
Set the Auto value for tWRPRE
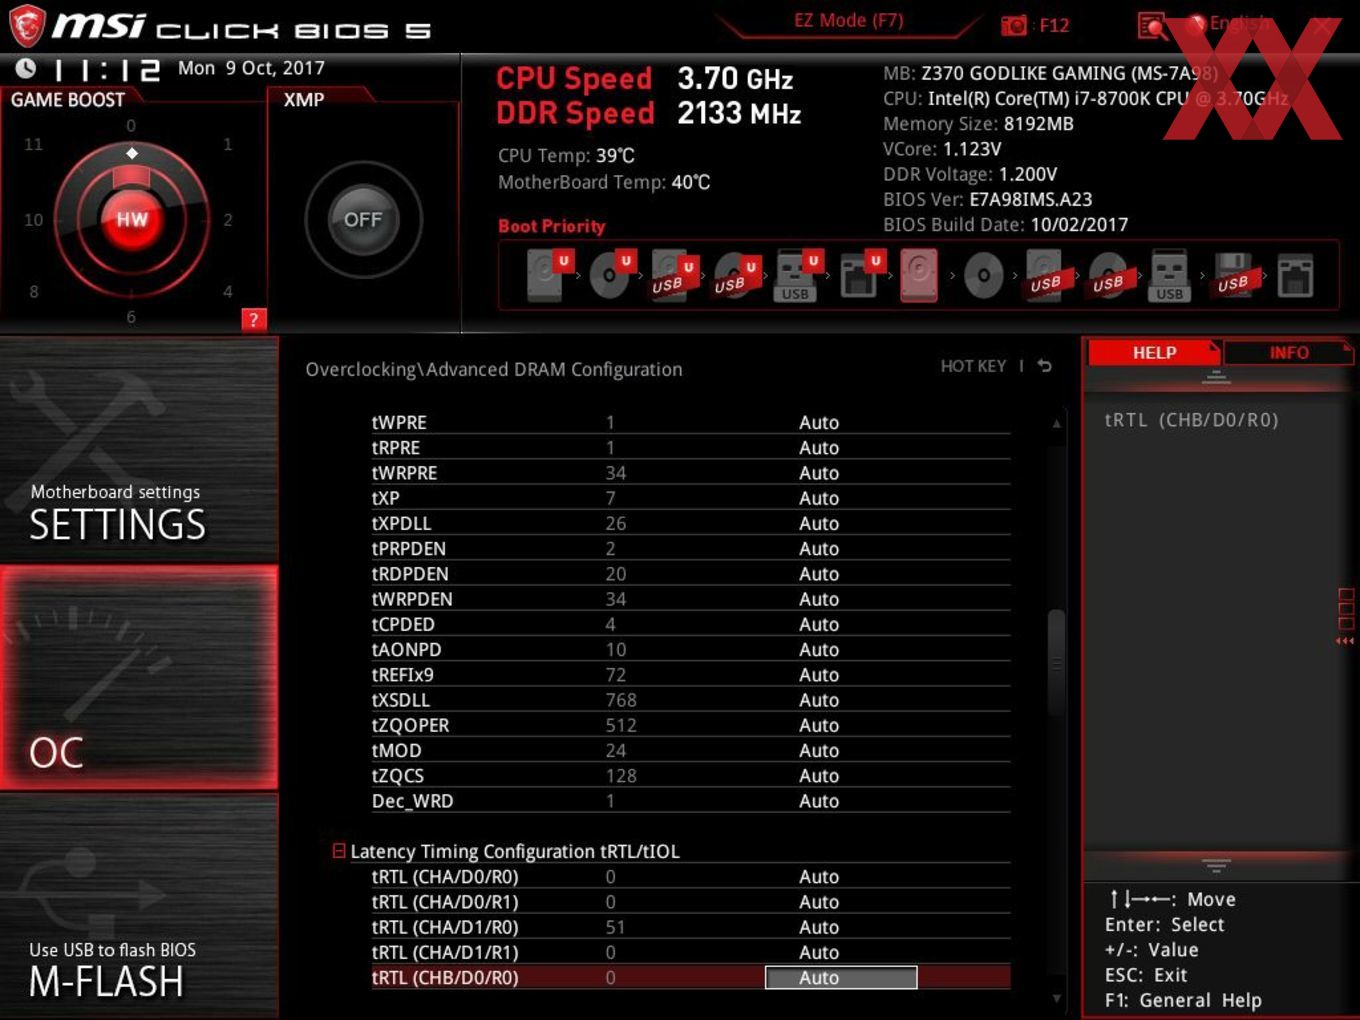[x=819, y=473]
